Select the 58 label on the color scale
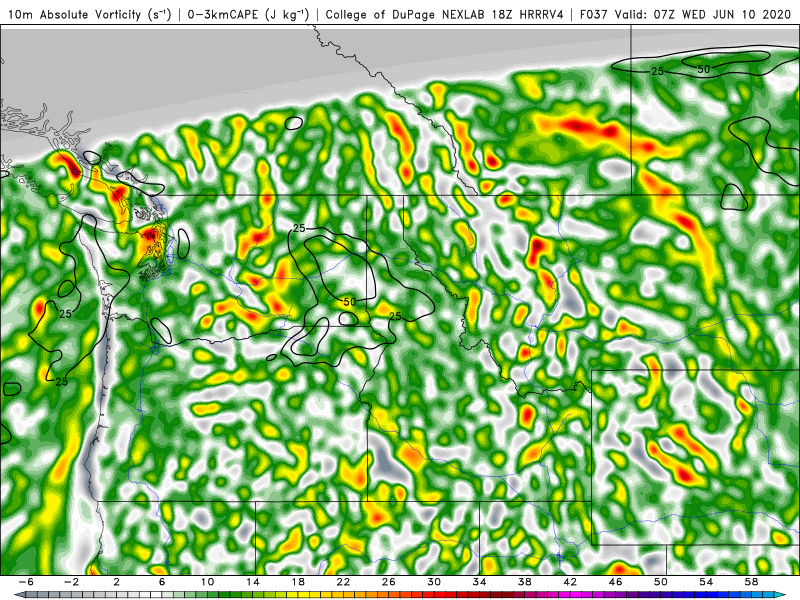The image size is (800, 600). coord(752,582)
